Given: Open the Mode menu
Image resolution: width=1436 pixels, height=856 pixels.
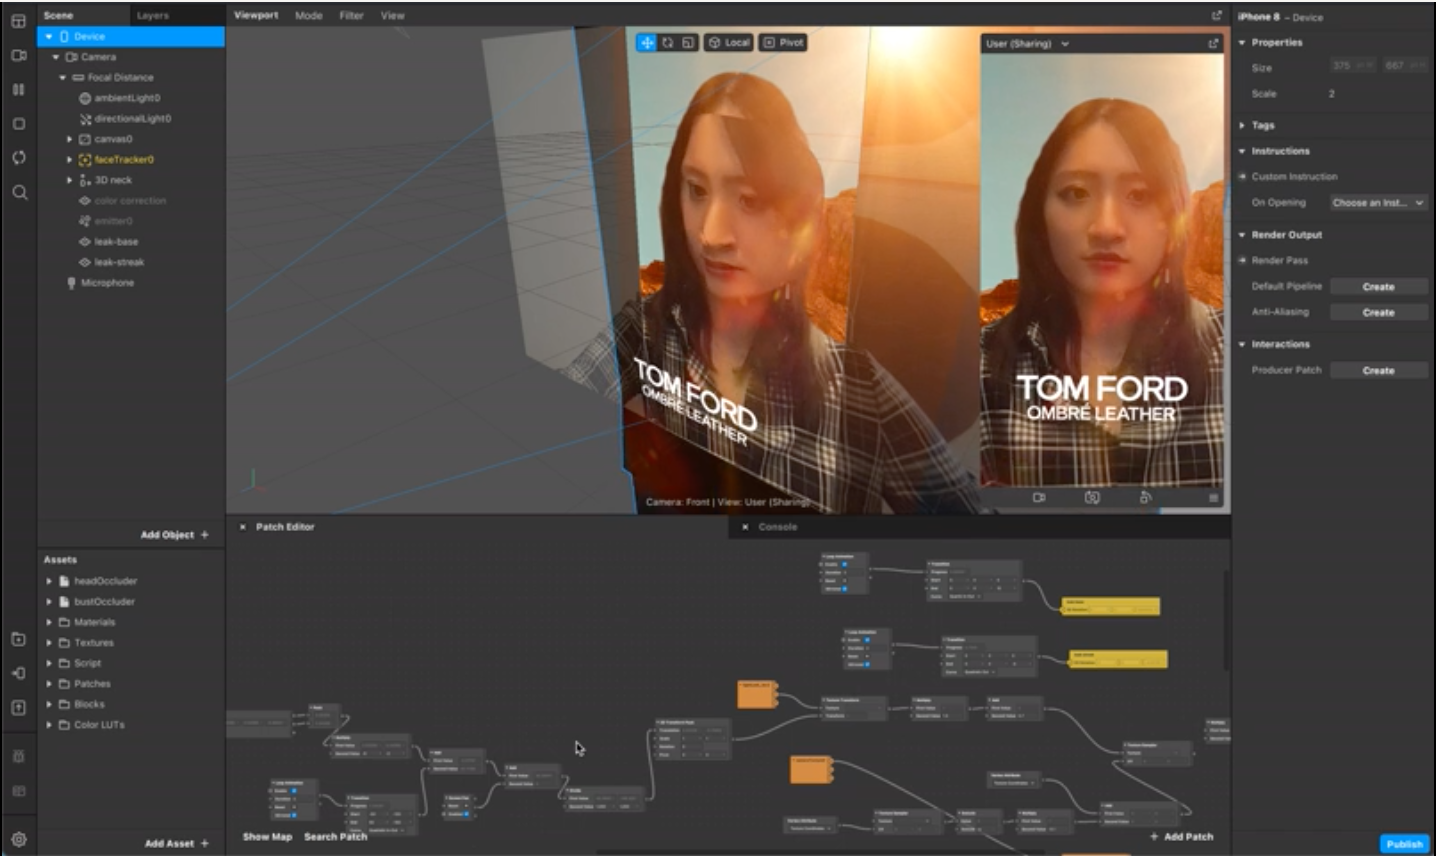Looking at the screenshot, I should (x=308, y=15).
